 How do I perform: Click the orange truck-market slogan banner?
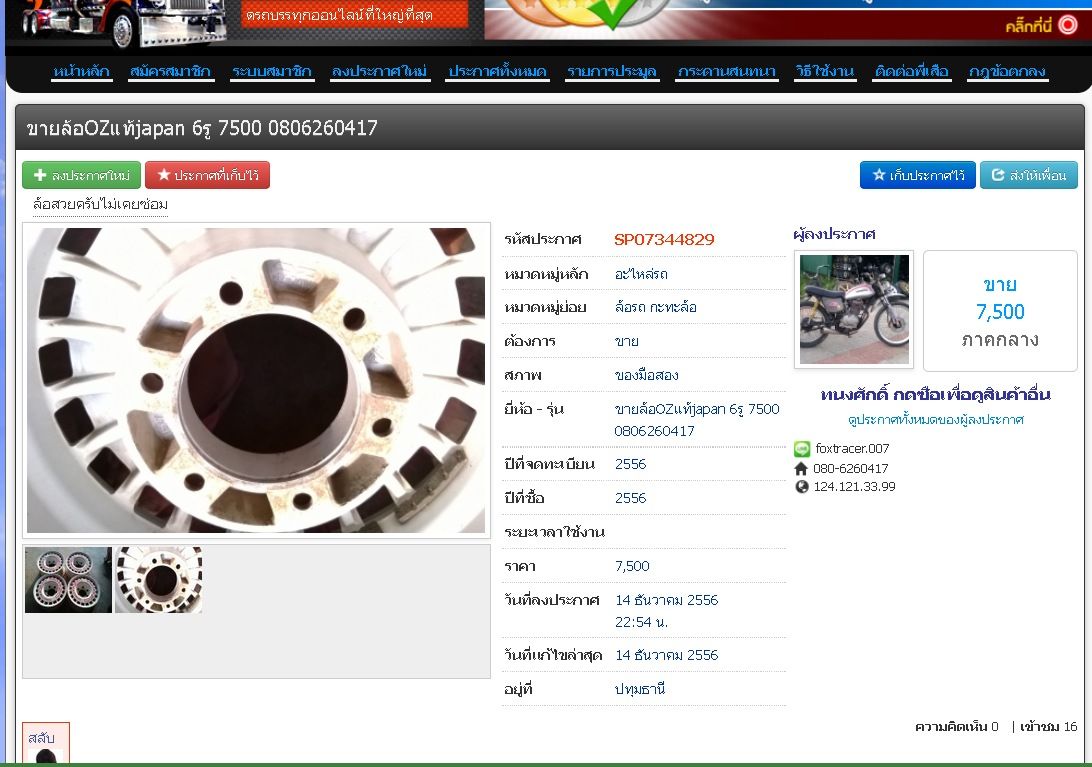point(354,15)
